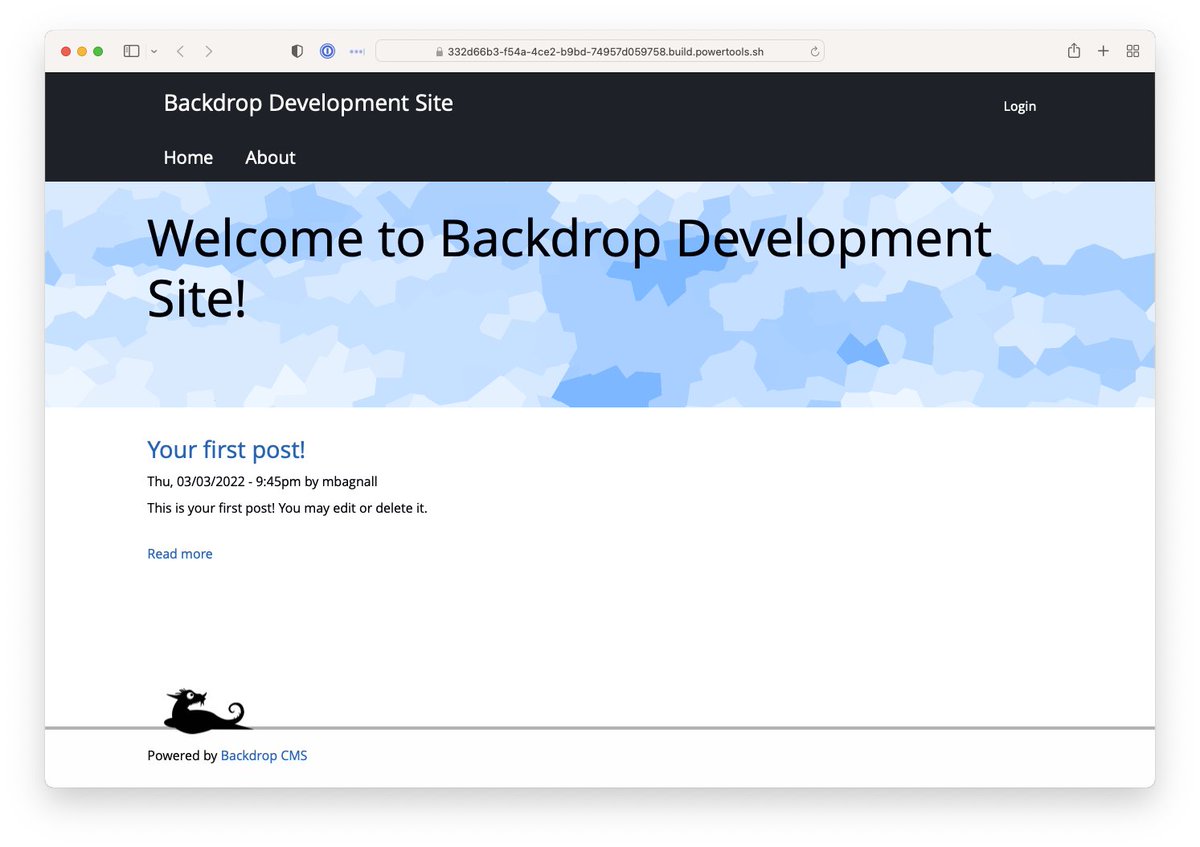Click the Read more link
1200x847 pixels.
(x=180, y=554)
